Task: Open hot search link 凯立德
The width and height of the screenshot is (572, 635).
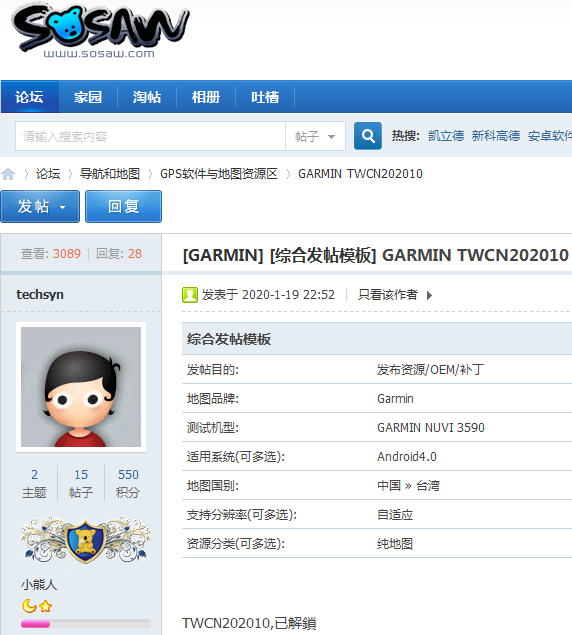Action: click(446, 136)
